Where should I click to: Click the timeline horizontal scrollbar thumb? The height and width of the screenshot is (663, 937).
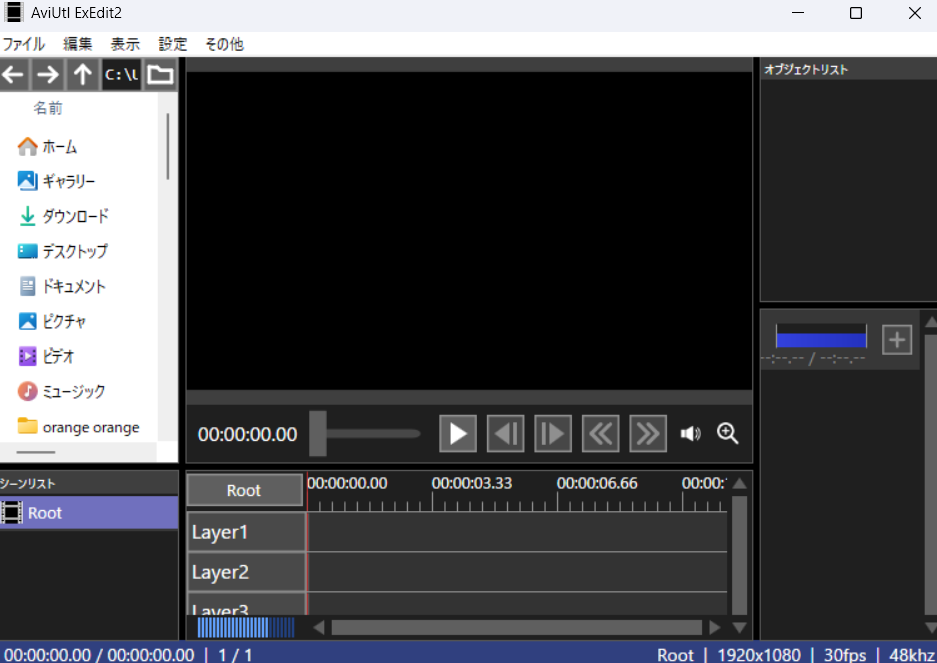pos(516,627)
